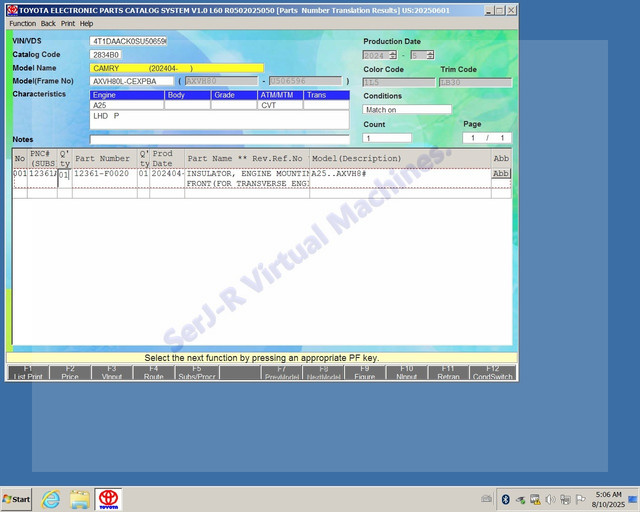640x512 pixels.
Task: Increase the production month with spinner up arrow
Action: click(430, 53)
